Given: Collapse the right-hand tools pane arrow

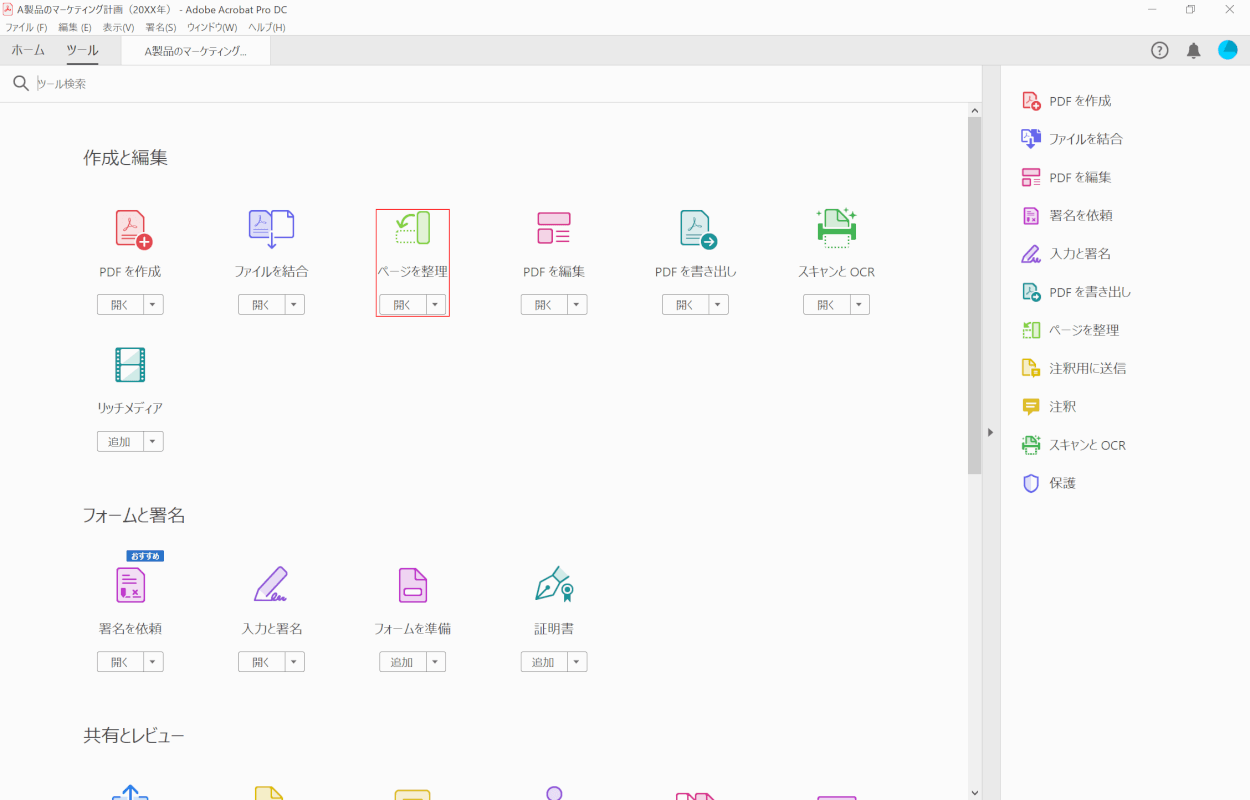Looking at the screenshot, I should (990, 432).
